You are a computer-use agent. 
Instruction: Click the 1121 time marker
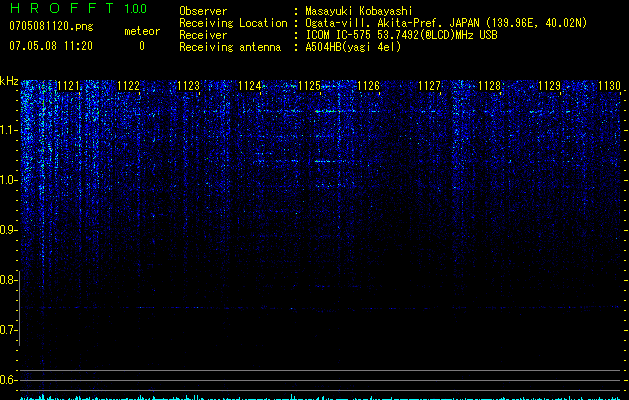pyautogui.click(x=69, y=86)
